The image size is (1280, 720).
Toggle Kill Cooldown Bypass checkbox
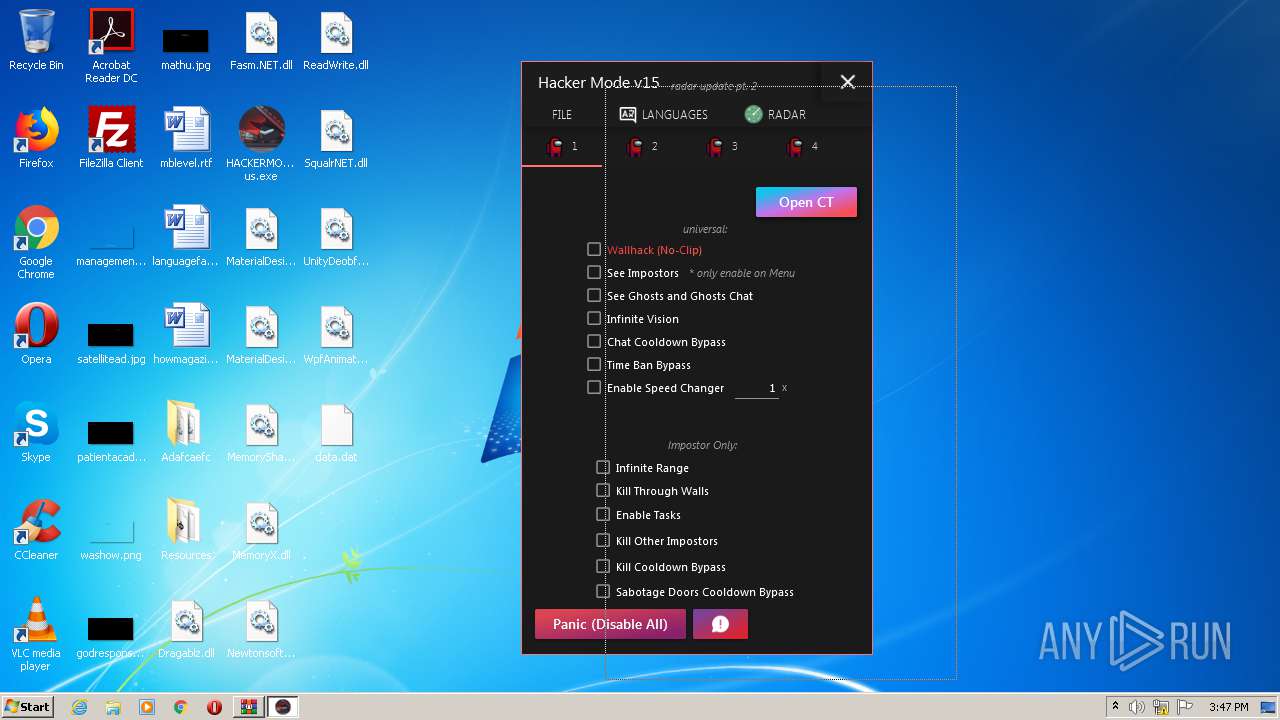pyautogui.click(x=603, y=566)
